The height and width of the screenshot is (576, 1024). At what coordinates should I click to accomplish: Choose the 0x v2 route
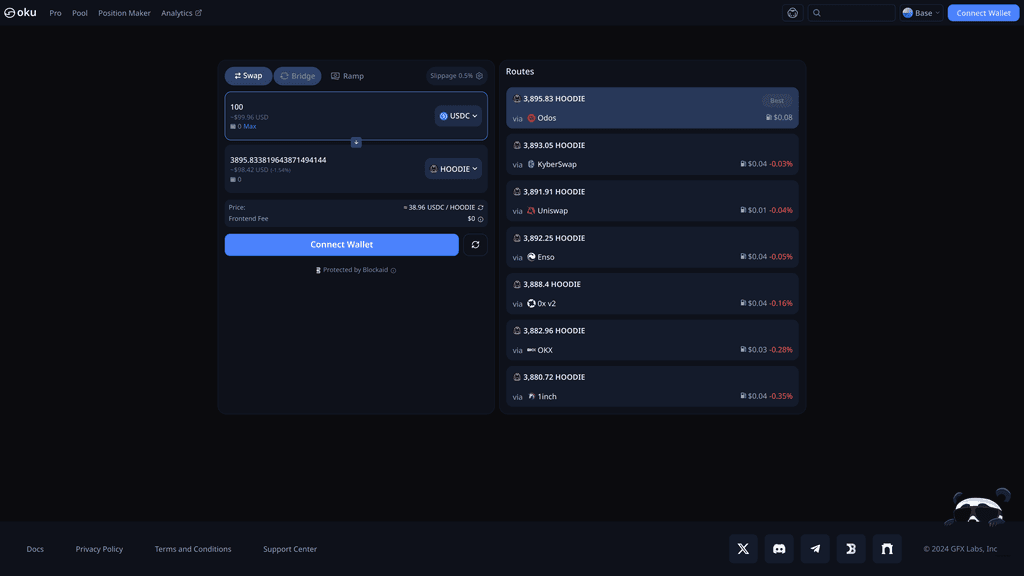652,294
